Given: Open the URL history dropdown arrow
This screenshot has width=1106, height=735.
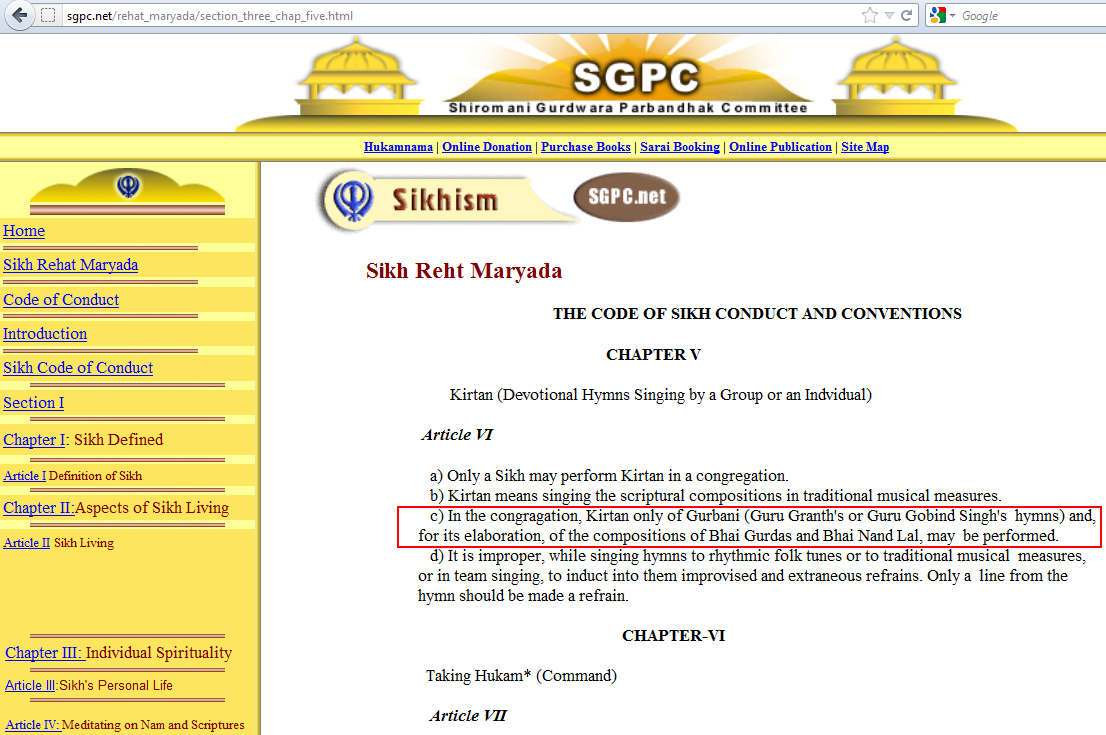Looking at the screenshot, I should coord(889,16).
